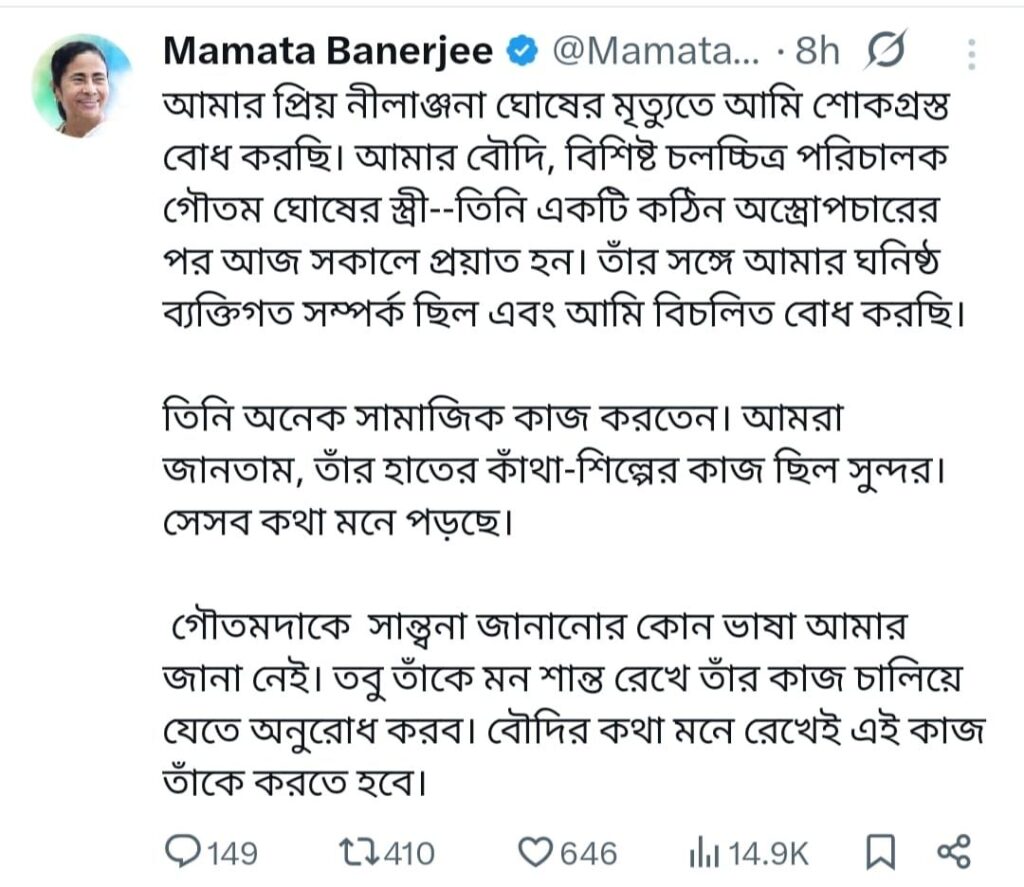This screenshot has height=887, width=1024.
Task: Open the view analytics bar chart icon
Action: pos(703,853)
